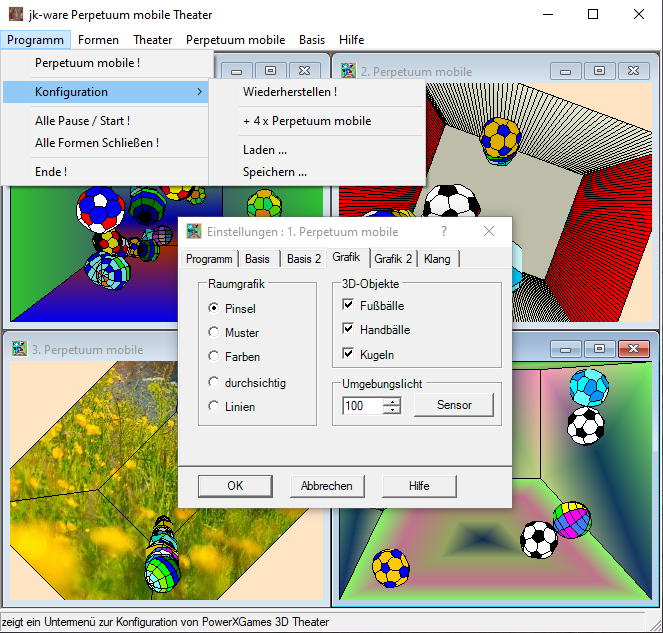Switch to the Basis 2 tab
This screenshot has height=633, width=663.
pos(304,259)
